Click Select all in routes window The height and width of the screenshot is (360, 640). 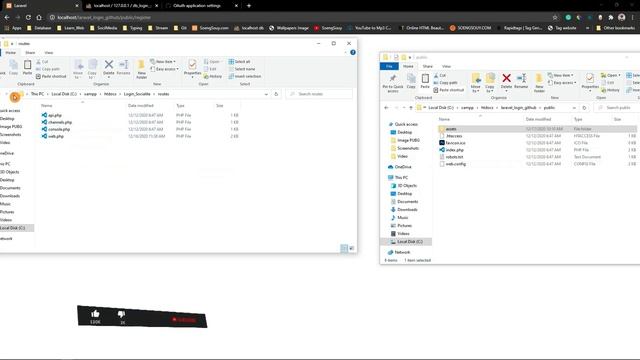click(239, 62)
